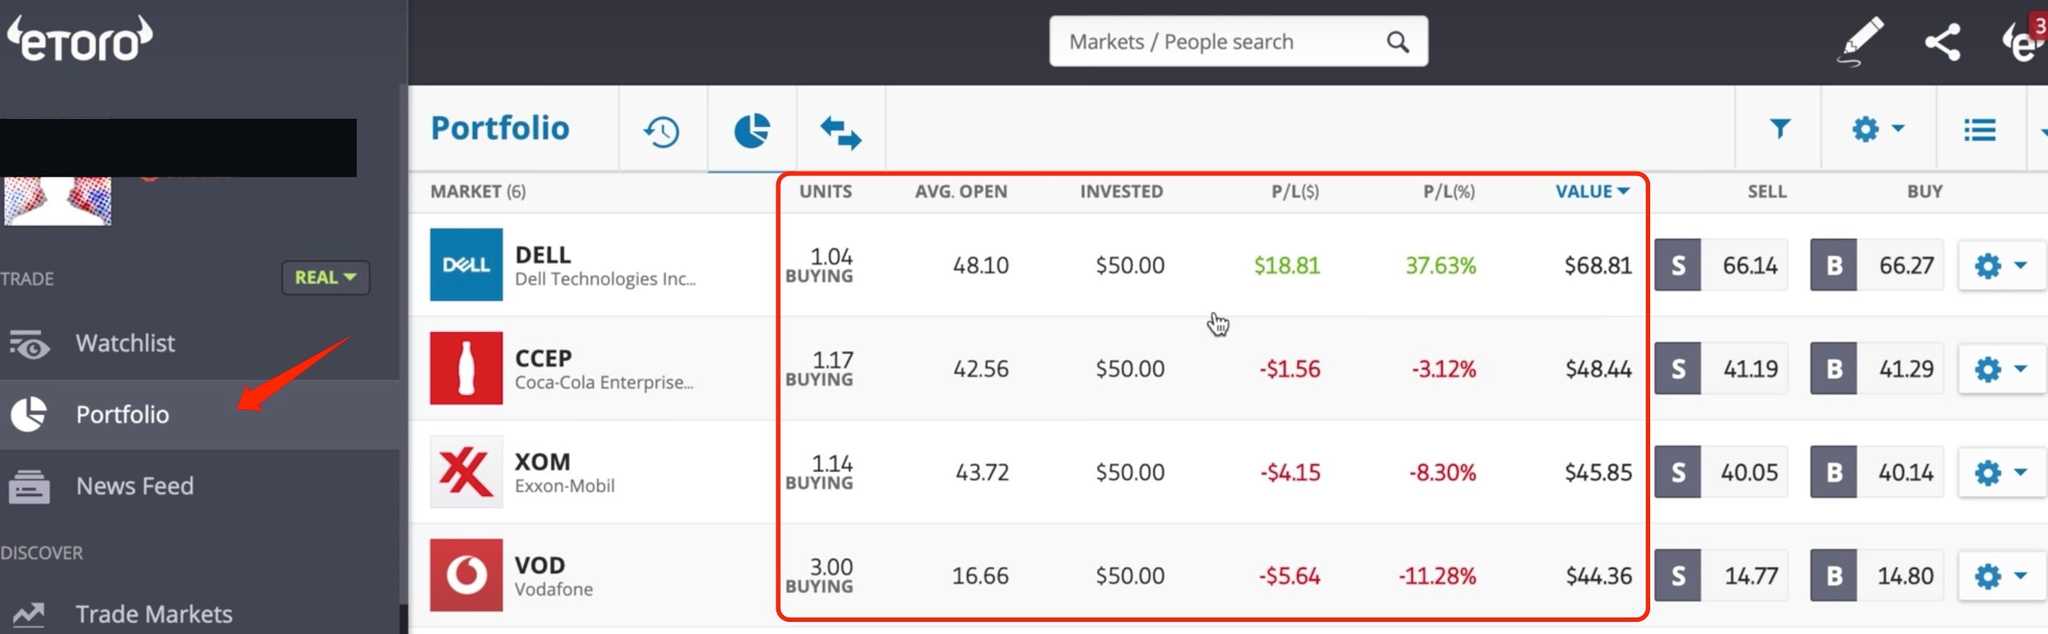
Task: Click the share icon in the top bar
Action: (1943, 41)
